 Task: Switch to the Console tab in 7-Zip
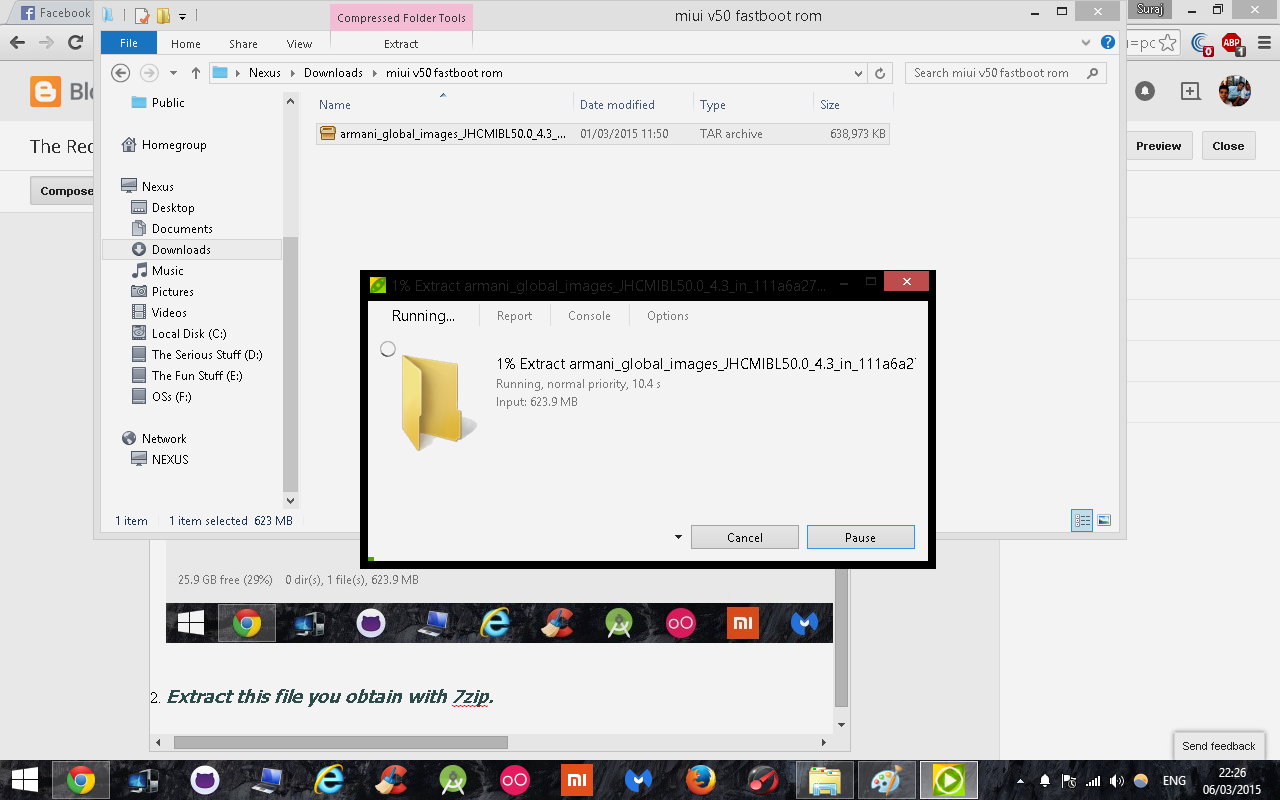tap(589, 316)
